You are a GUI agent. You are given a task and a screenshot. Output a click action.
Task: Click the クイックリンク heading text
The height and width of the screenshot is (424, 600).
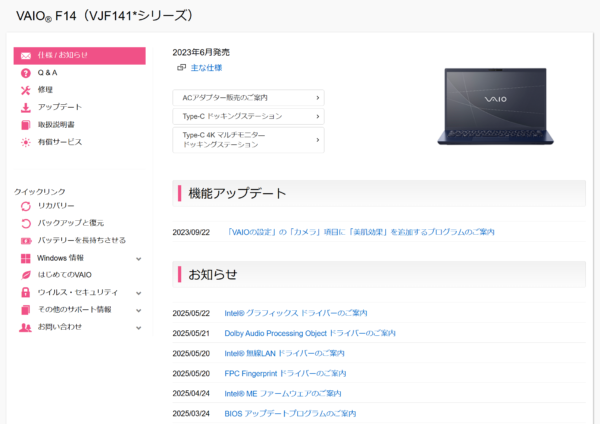40,192
